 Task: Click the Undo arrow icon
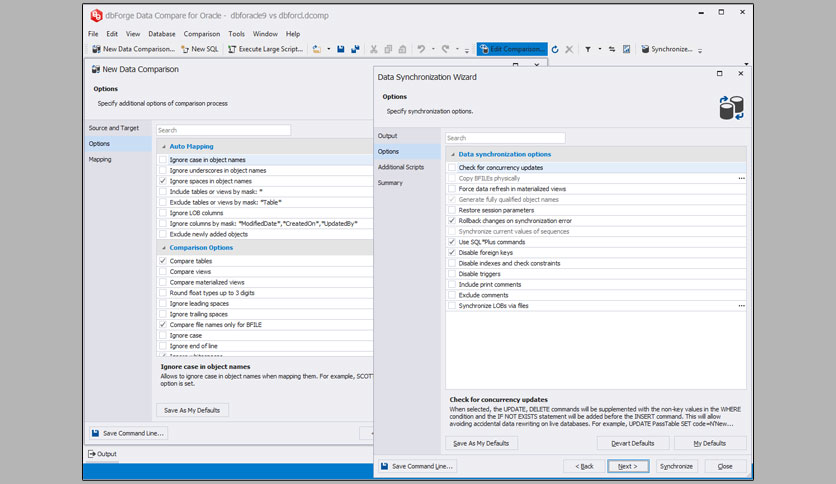(421, 49)
